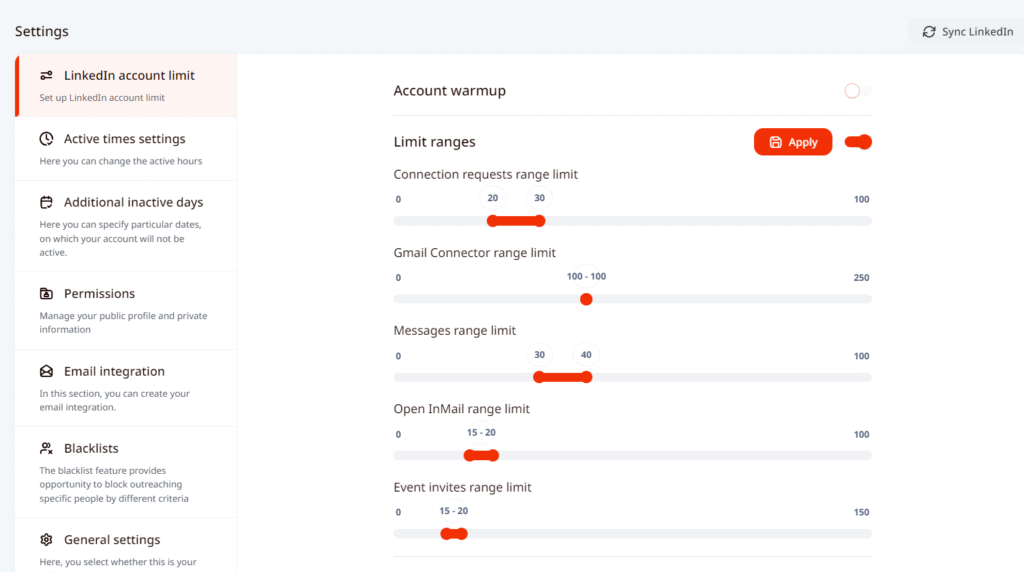Click the Open InMail range slider track
Screen dimensions: 1024x572
[680, 456]
